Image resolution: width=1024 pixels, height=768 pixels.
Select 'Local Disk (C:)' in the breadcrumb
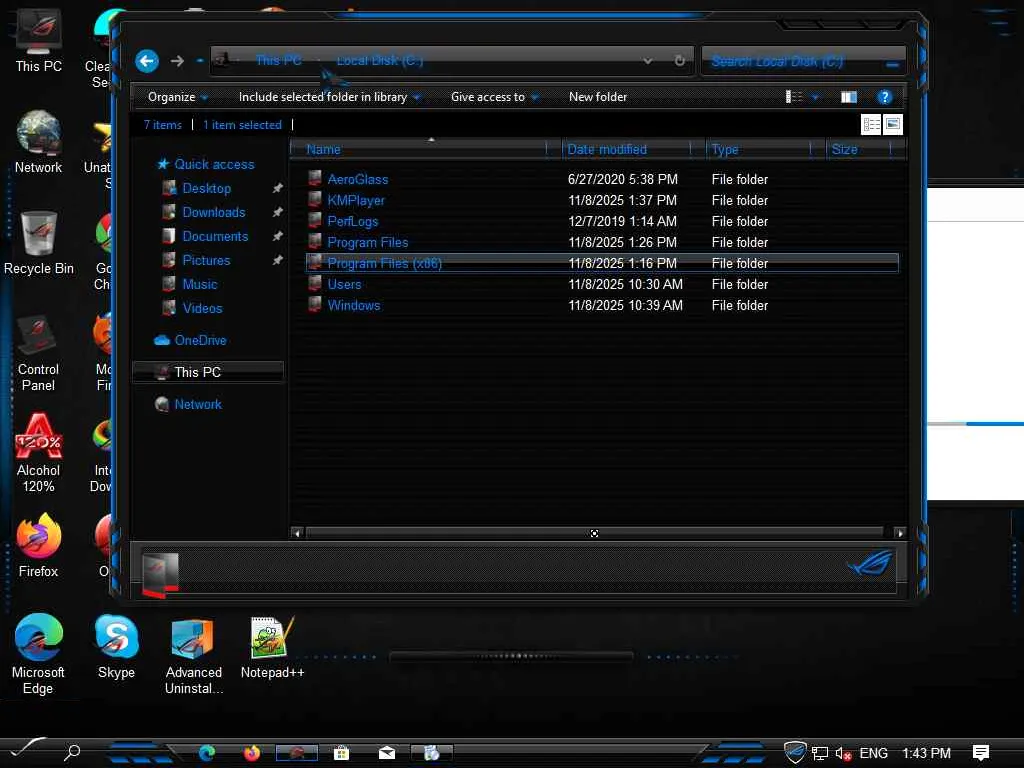[379, 61]
